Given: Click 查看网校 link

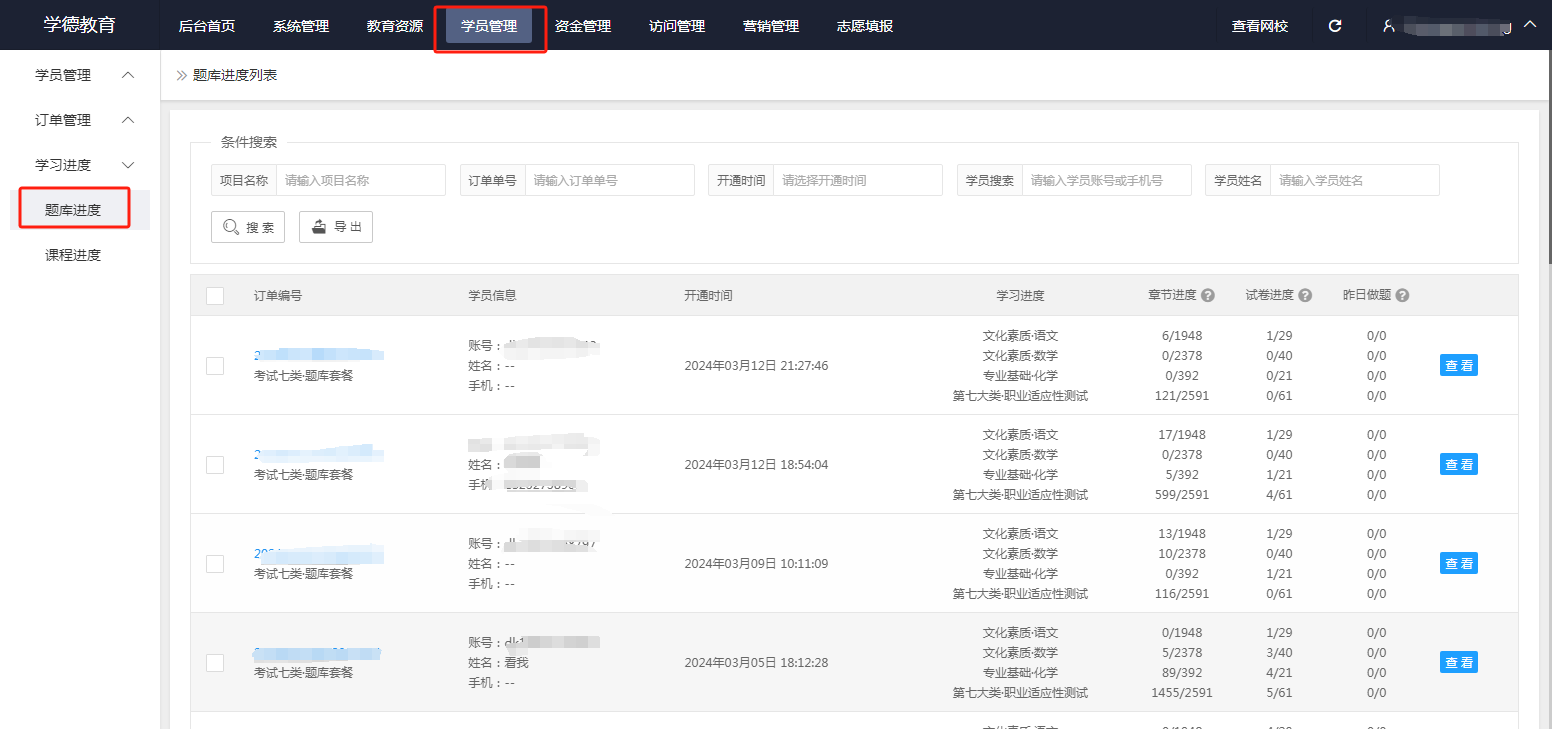Looking at the screenshot, I should (1260, 26).
